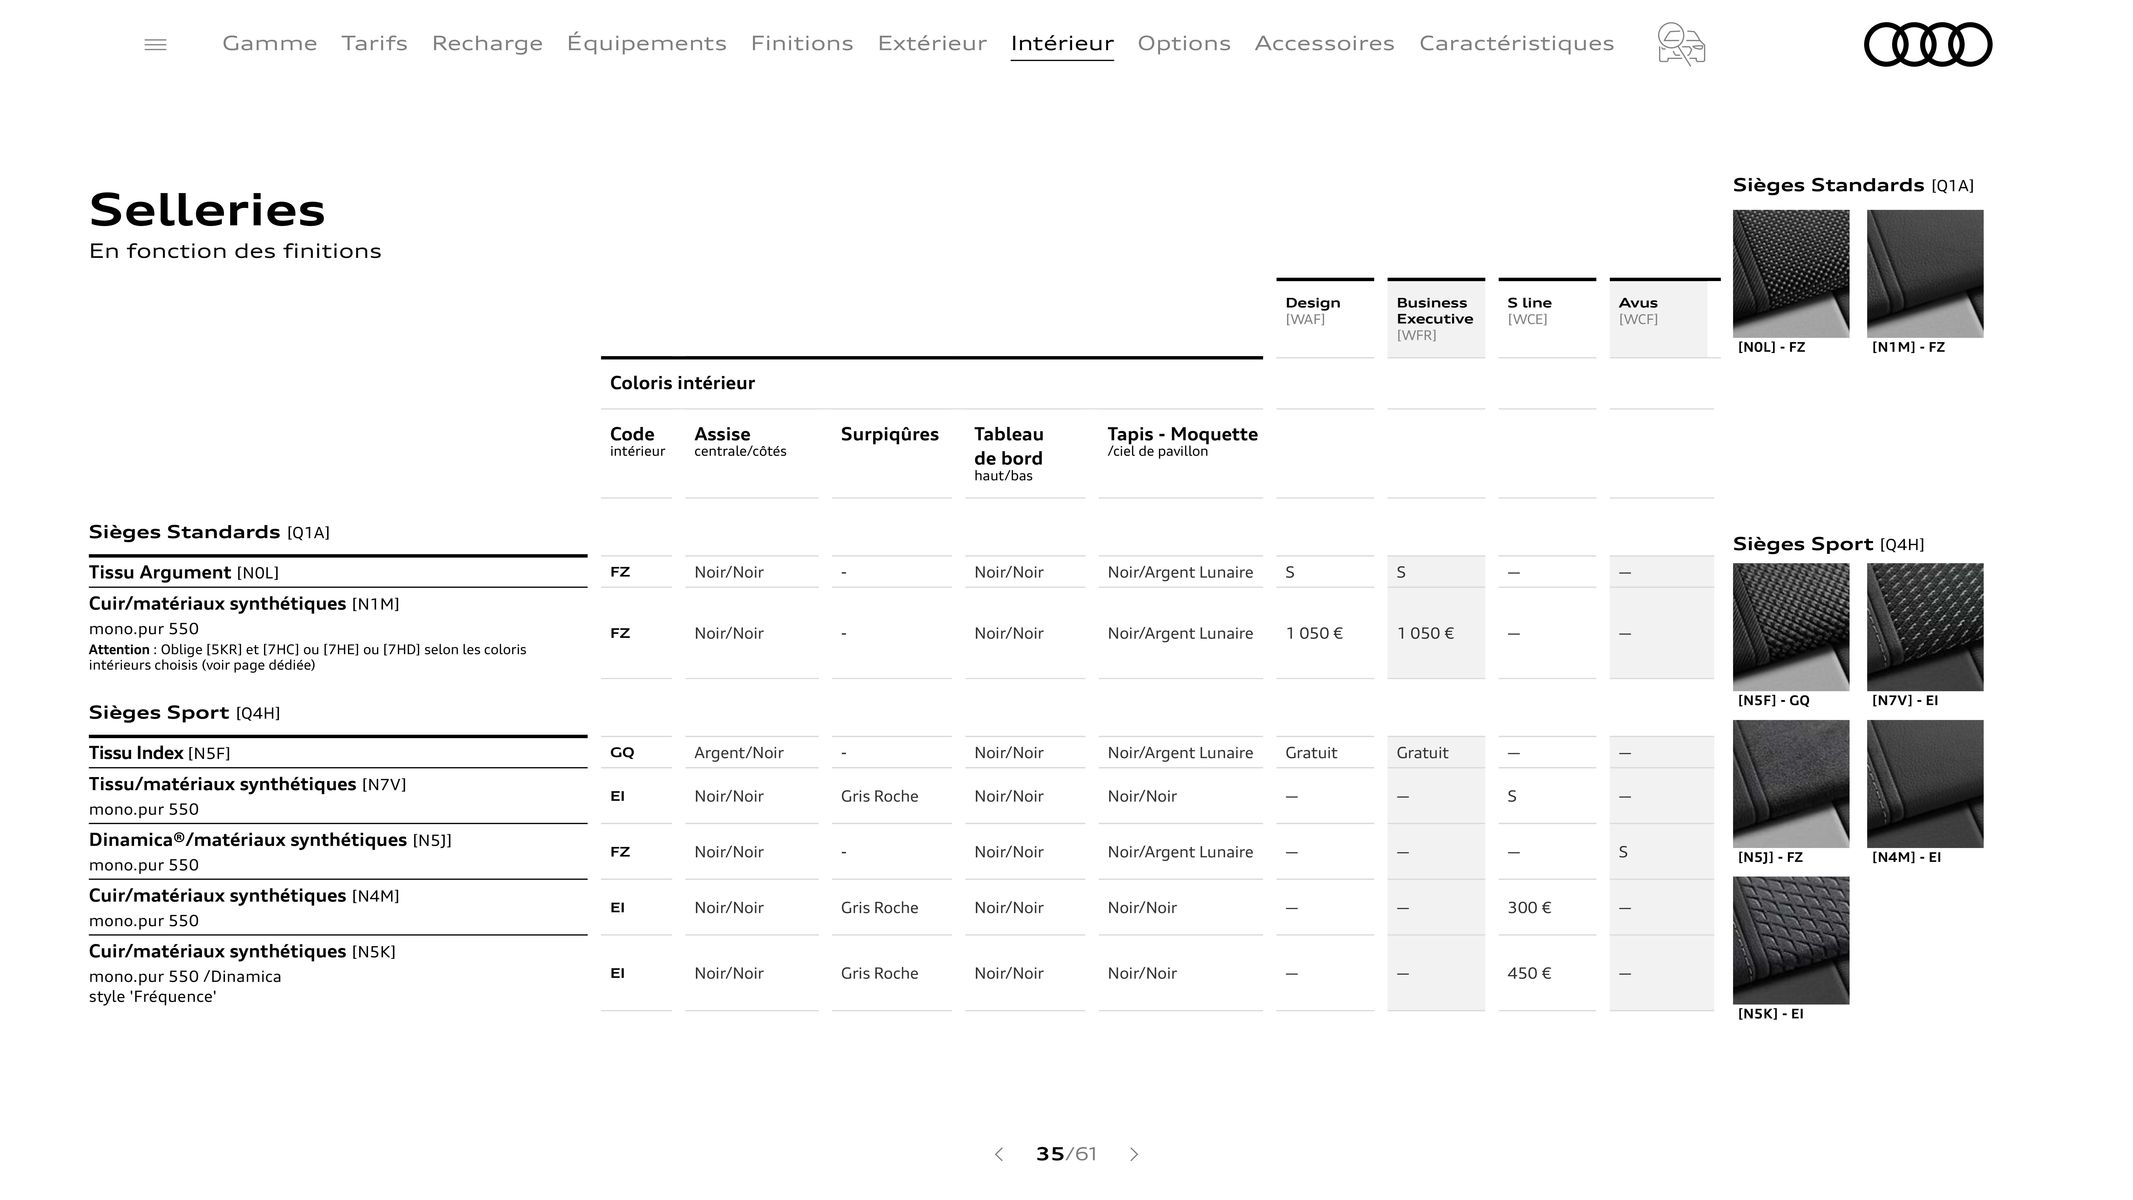View the [N5J] - FZ seat swatch
The image size is (2133, 1200).
tap(1790, 783)
